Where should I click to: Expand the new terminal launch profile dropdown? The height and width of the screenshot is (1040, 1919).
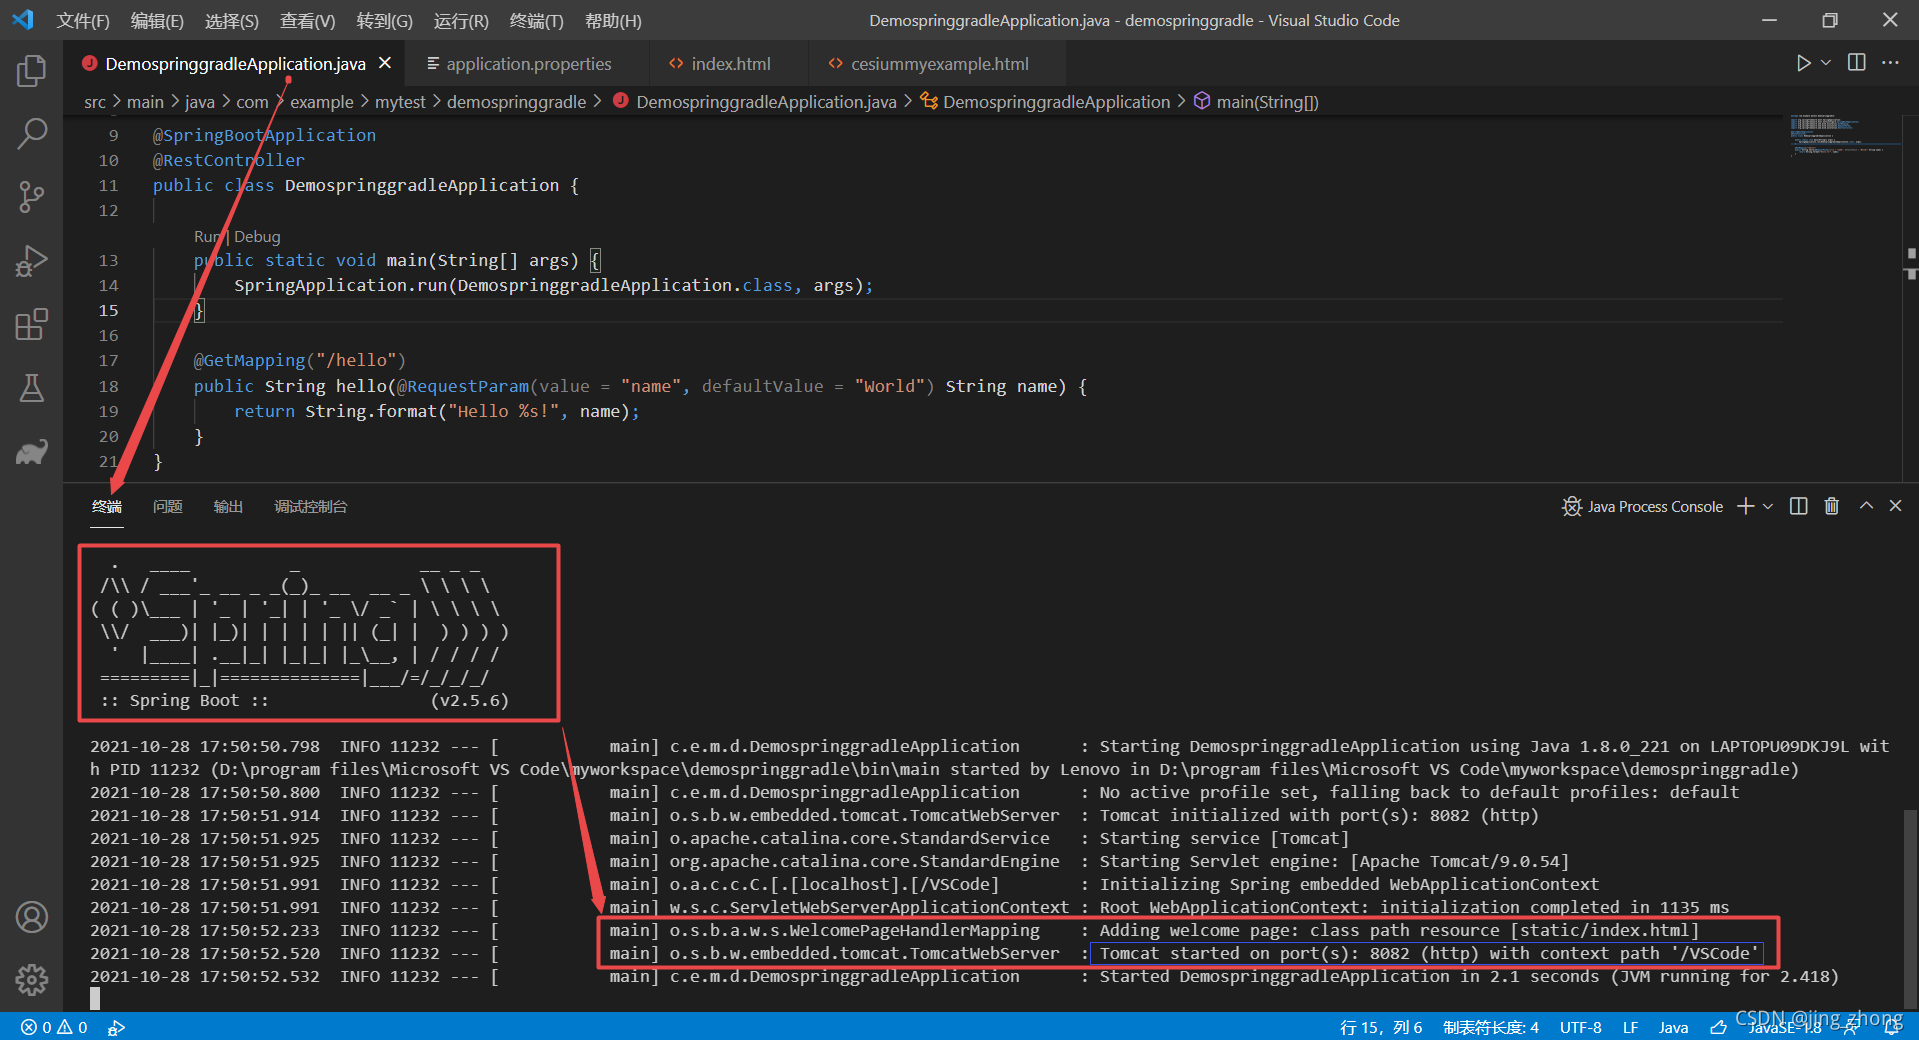[x=1768, y=506]
